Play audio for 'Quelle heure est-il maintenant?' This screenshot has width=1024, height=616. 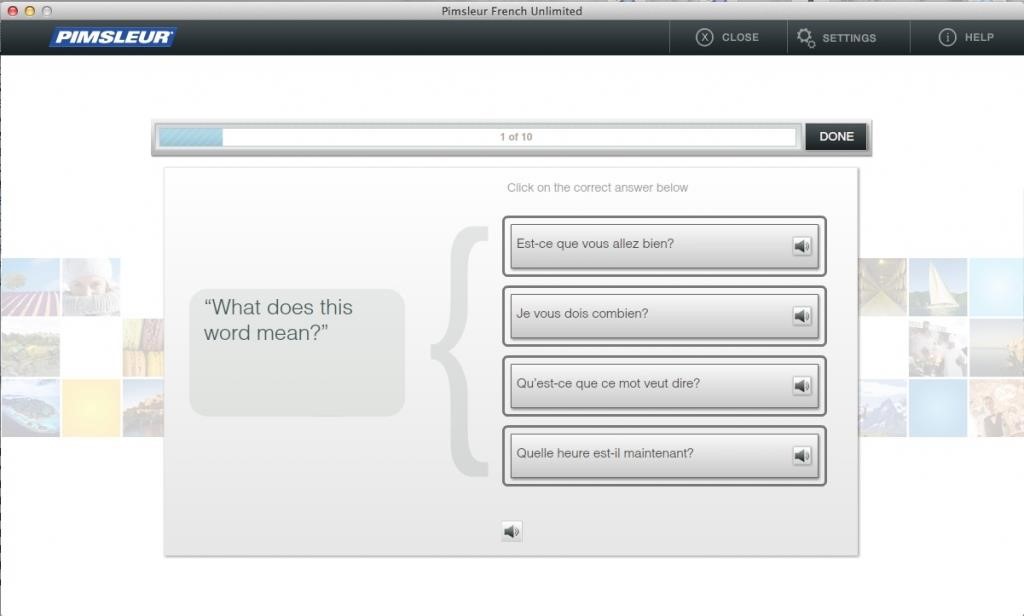[x=802, y=455]
